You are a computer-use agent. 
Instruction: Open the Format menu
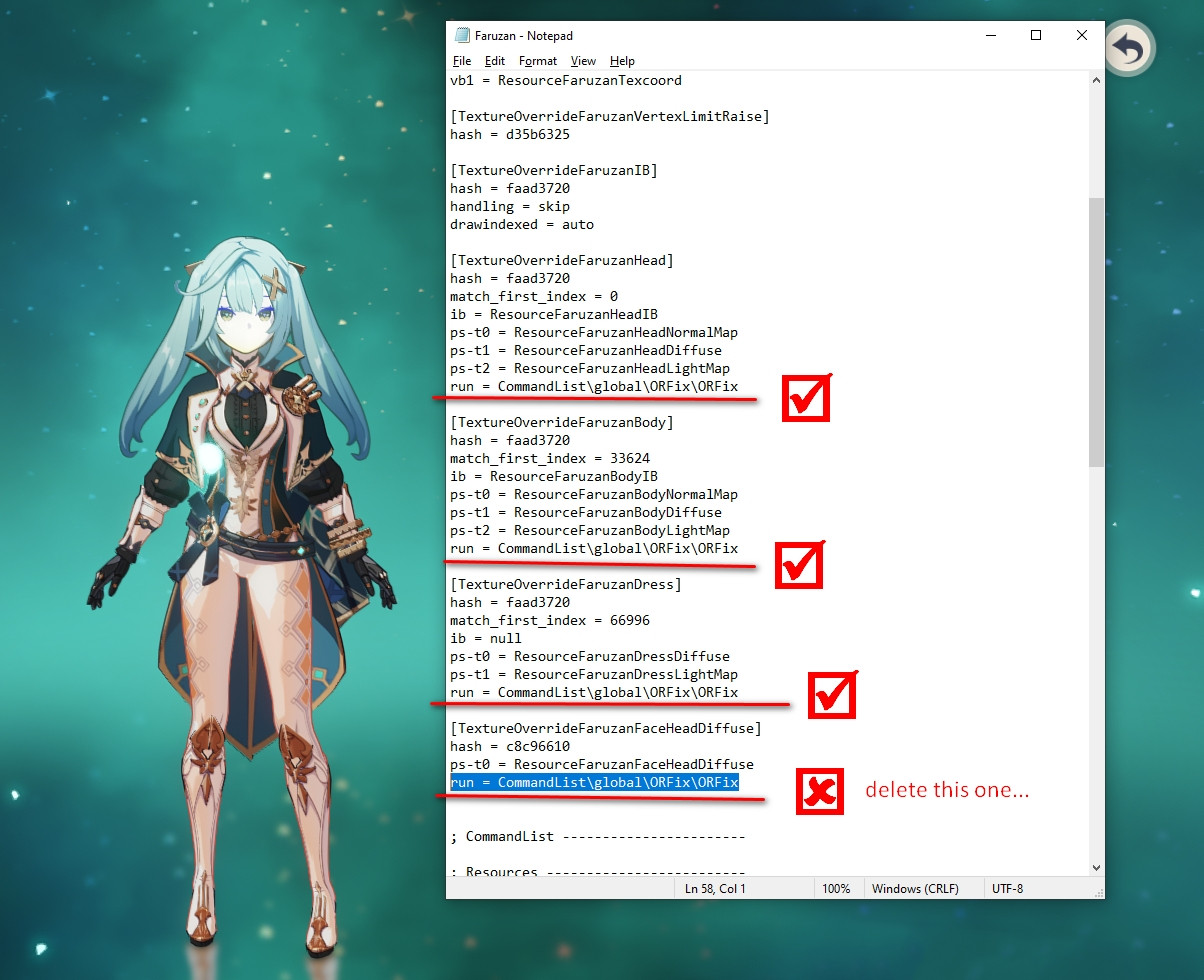(538, 61)
